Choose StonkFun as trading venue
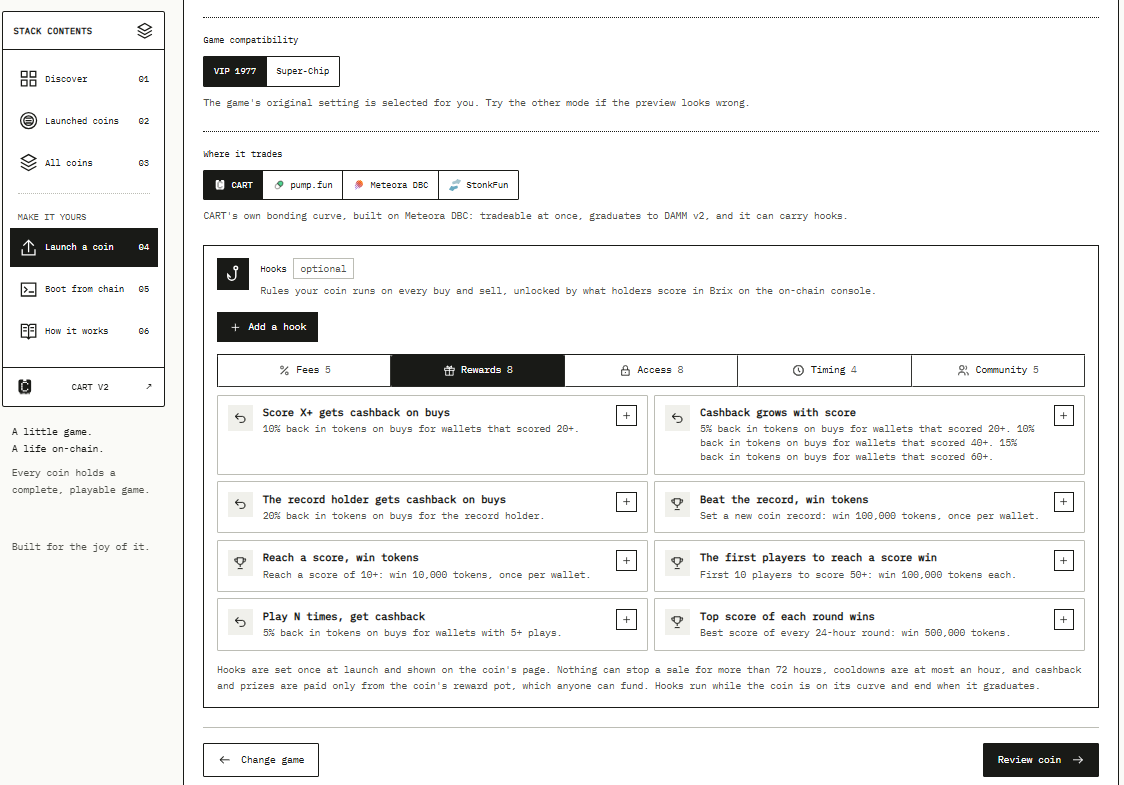The height and width of the screenshot is (785, 1124). 478,185
